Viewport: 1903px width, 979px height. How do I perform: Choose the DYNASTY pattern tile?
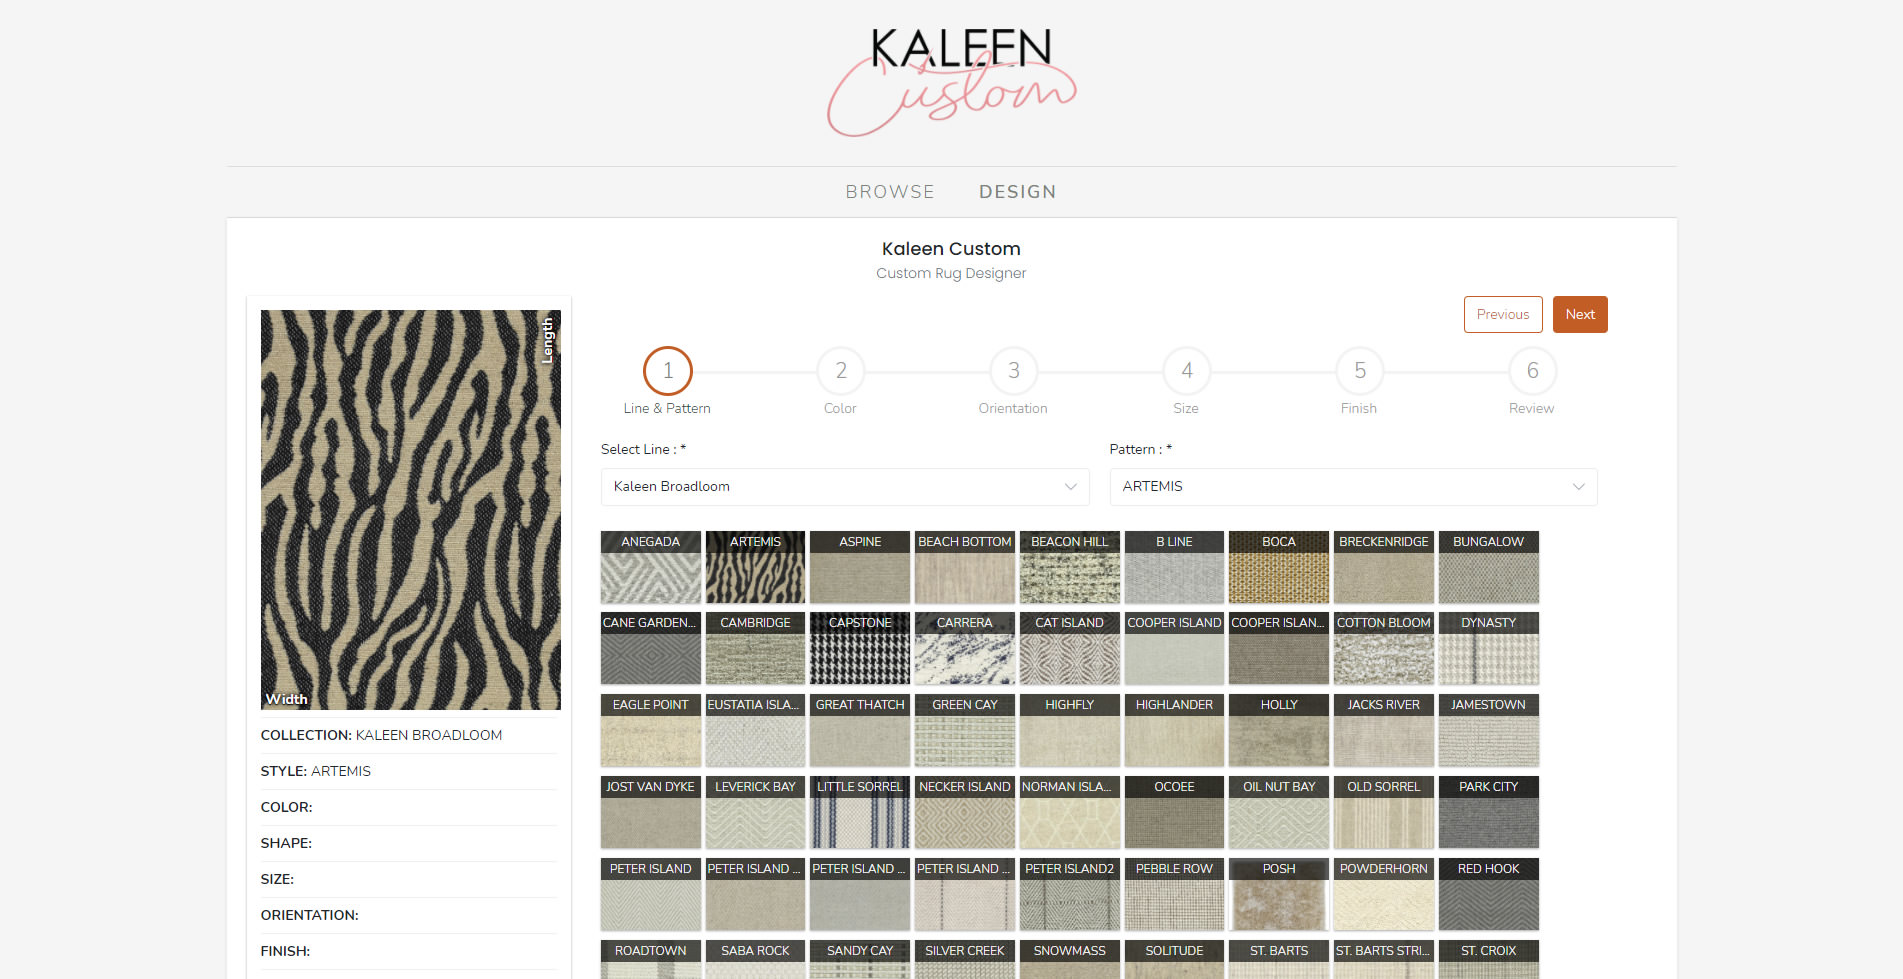click(x=1489, y=648)
